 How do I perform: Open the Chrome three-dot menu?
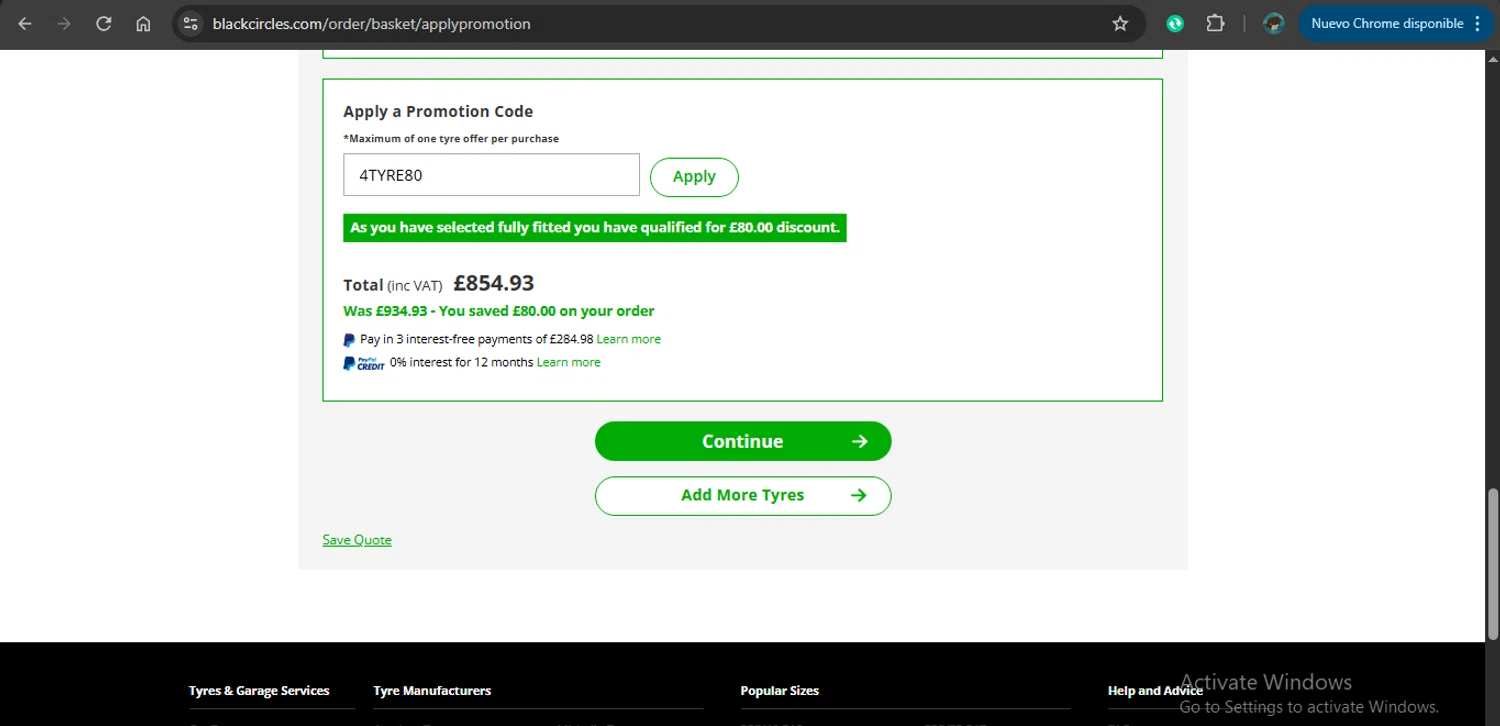tap(1478, 24)
